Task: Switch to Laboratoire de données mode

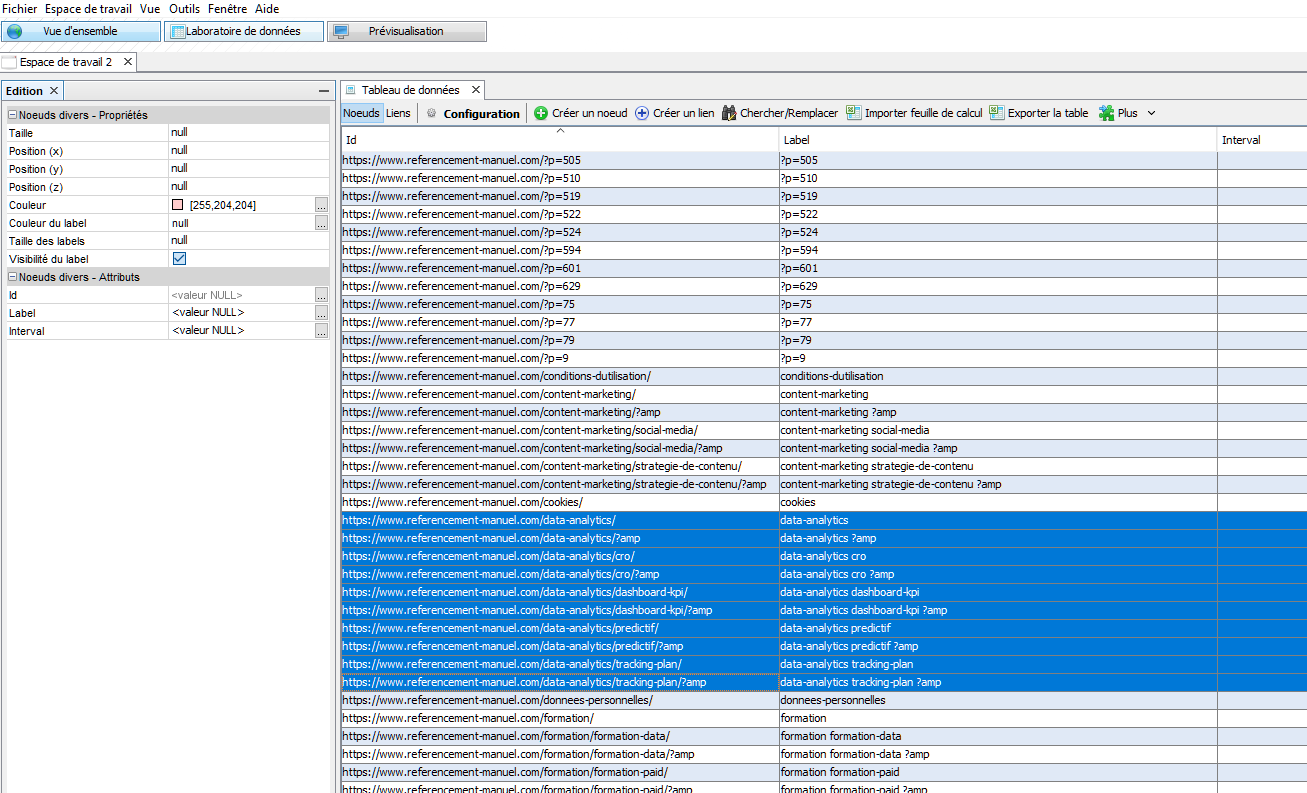Action: (243, 31)
